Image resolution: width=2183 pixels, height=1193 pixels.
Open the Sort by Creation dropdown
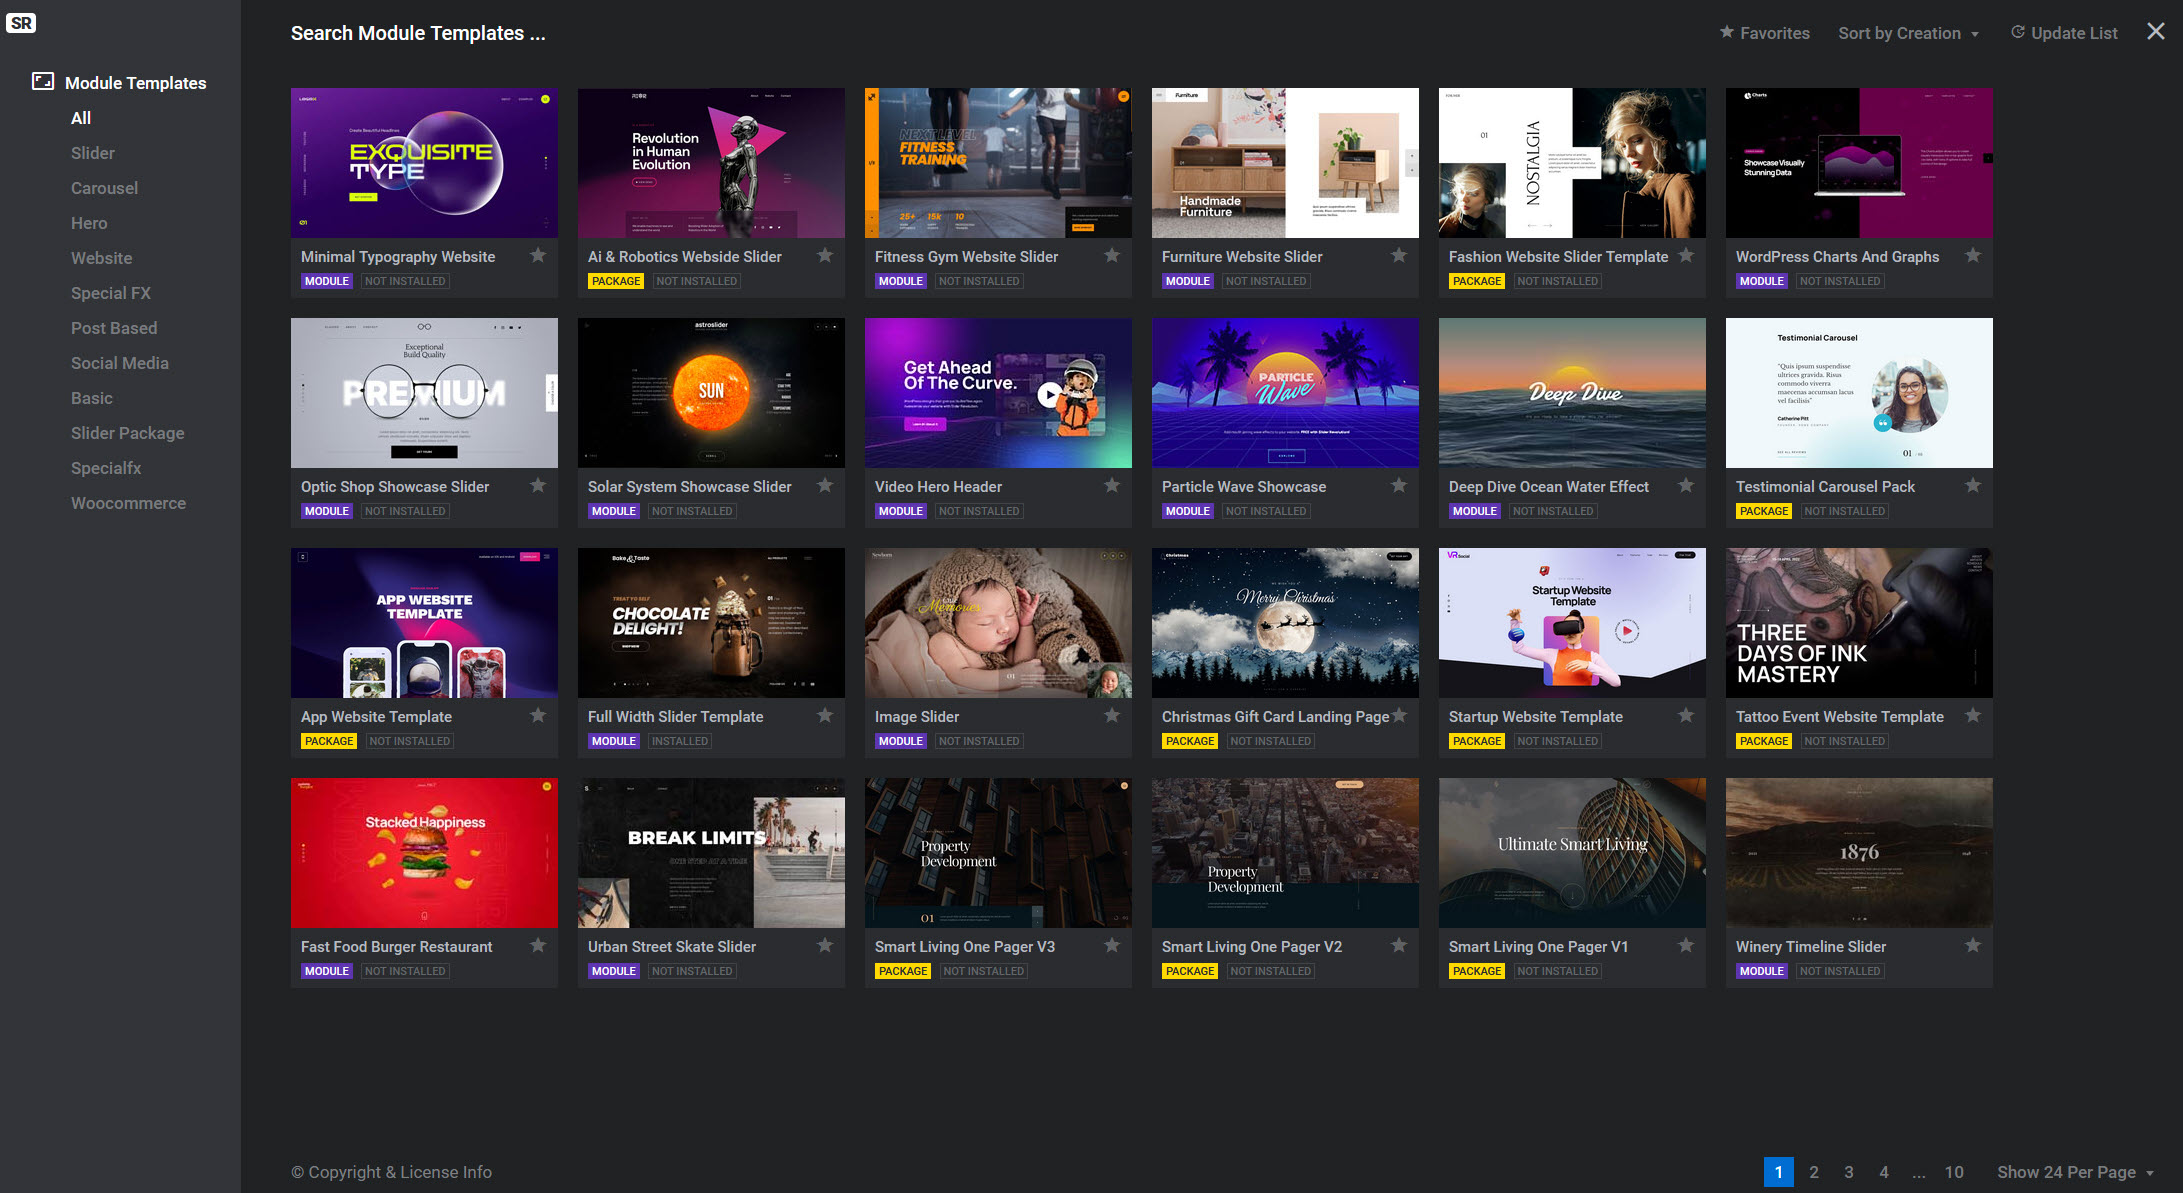(x=1908, y=33)
